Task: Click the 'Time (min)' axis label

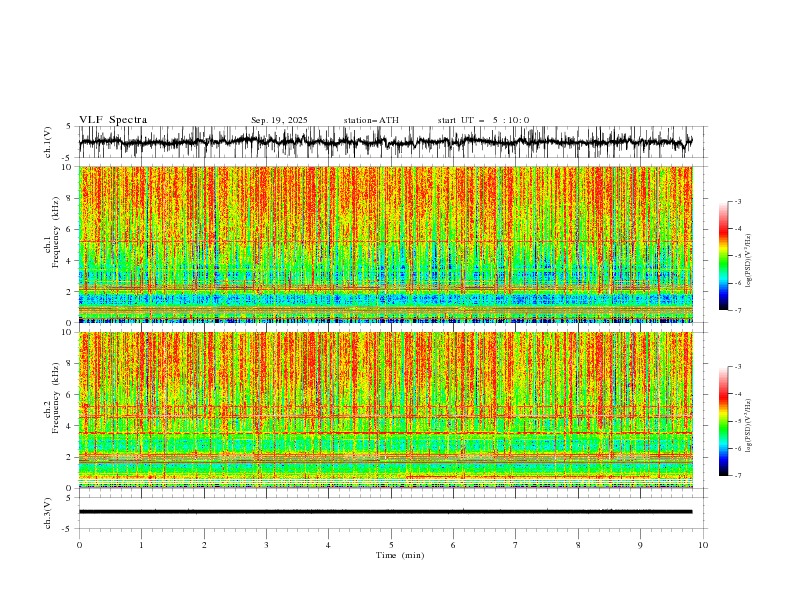Action: [x=400, y=555]
